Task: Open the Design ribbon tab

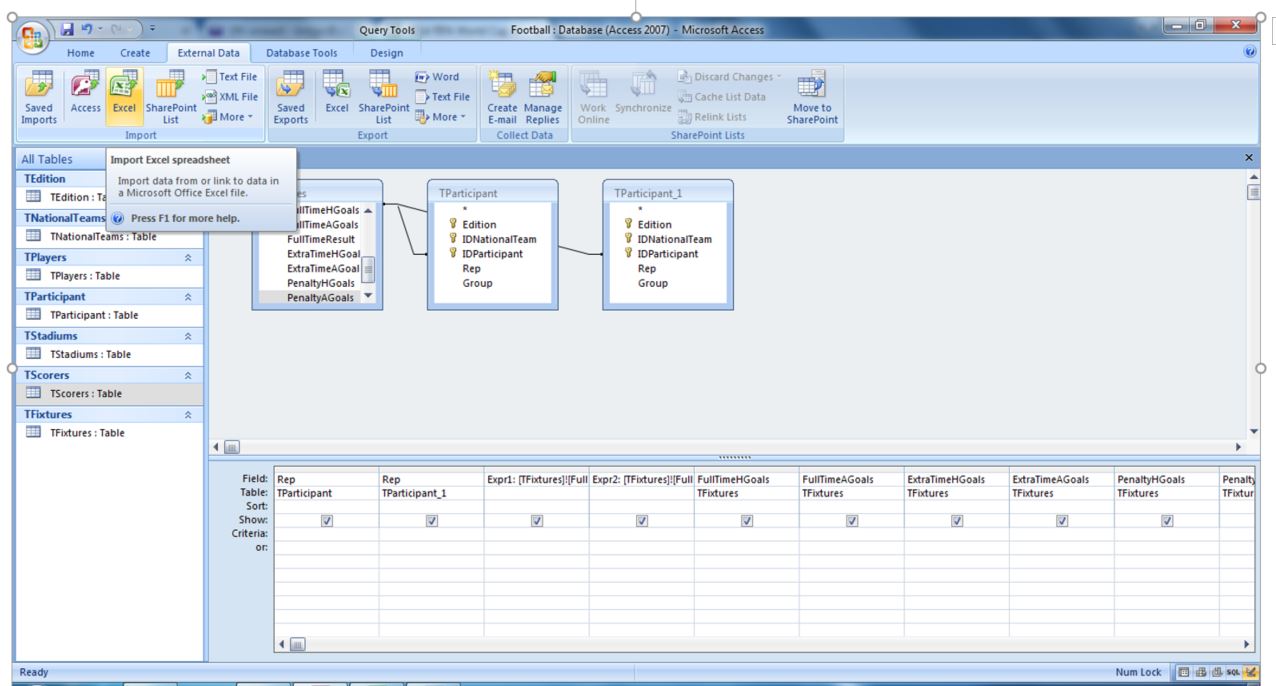Action: click(386, 53)
